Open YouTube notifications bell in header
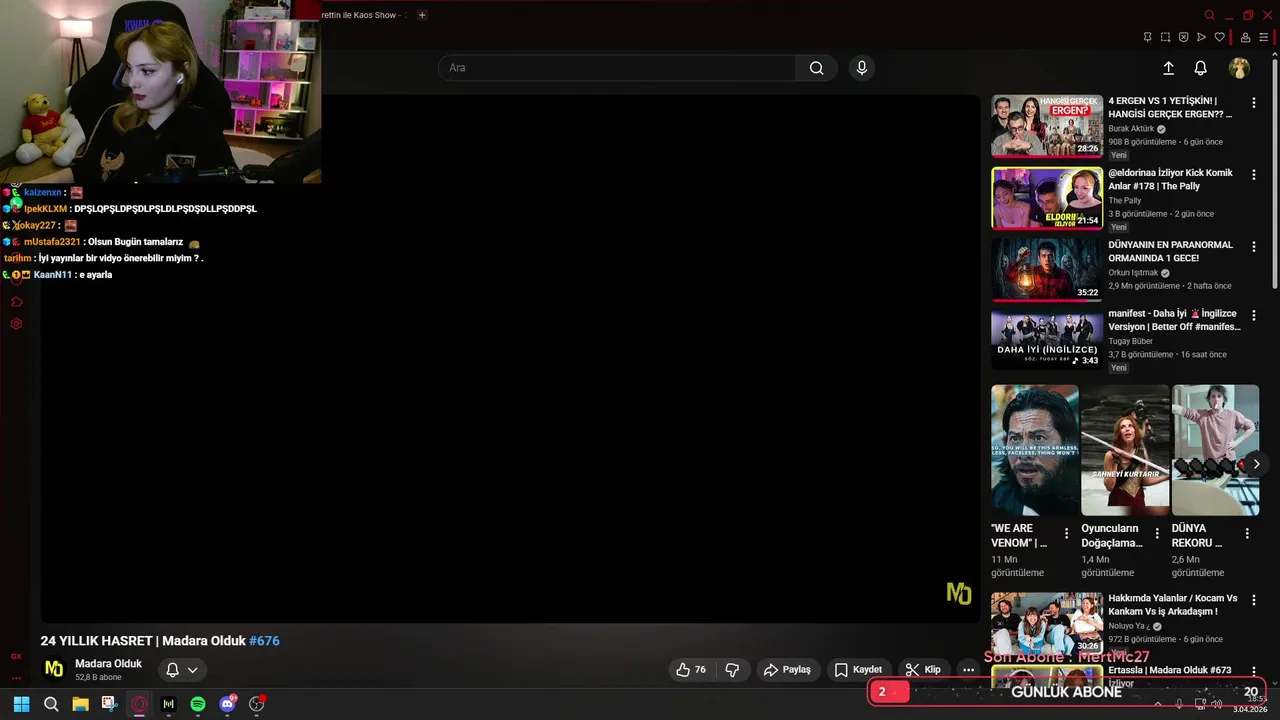Viewport: 1280px width, 720px height. (1201, 68)
